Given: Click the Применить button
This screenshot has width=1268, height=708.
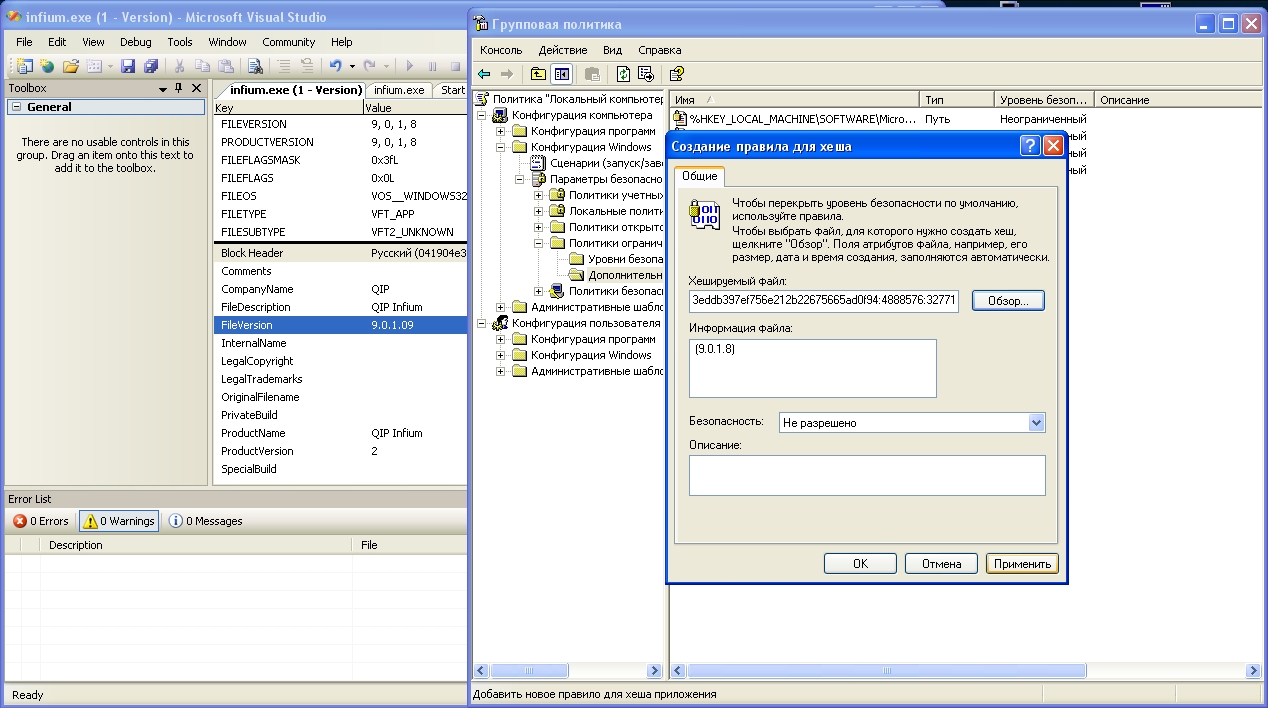Looking at the screenshot, I should click(1022, 564).
